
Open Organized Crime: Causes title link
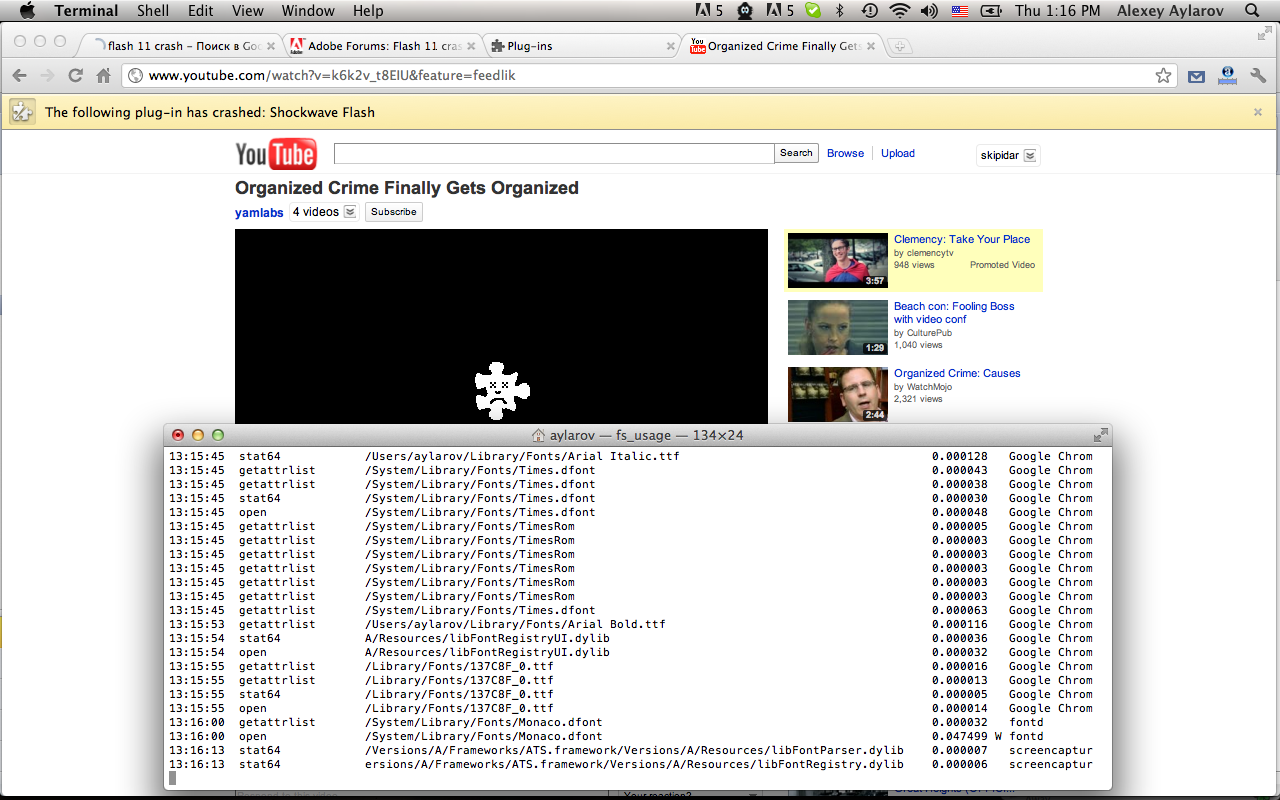click(x=957, y=373)
